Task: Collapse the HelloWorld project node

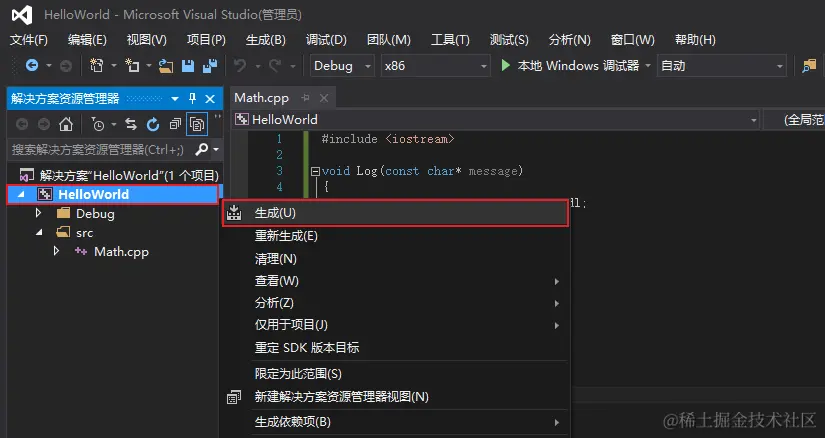Action: (x=21, y=194)
